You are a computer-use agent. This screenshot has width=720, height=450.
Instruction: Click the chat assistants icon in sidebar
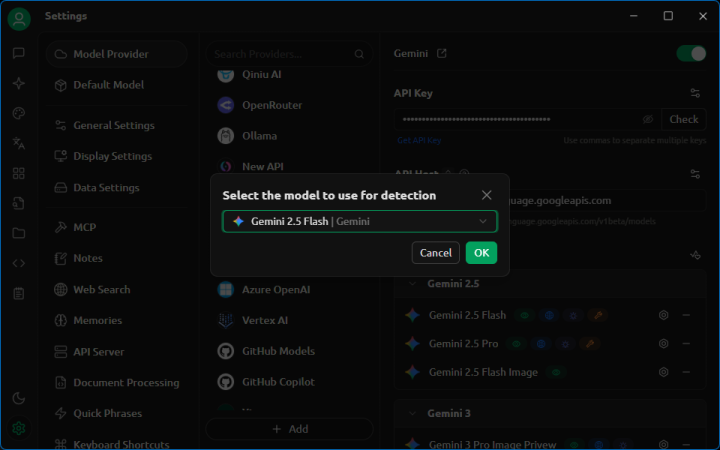[18, 53]
